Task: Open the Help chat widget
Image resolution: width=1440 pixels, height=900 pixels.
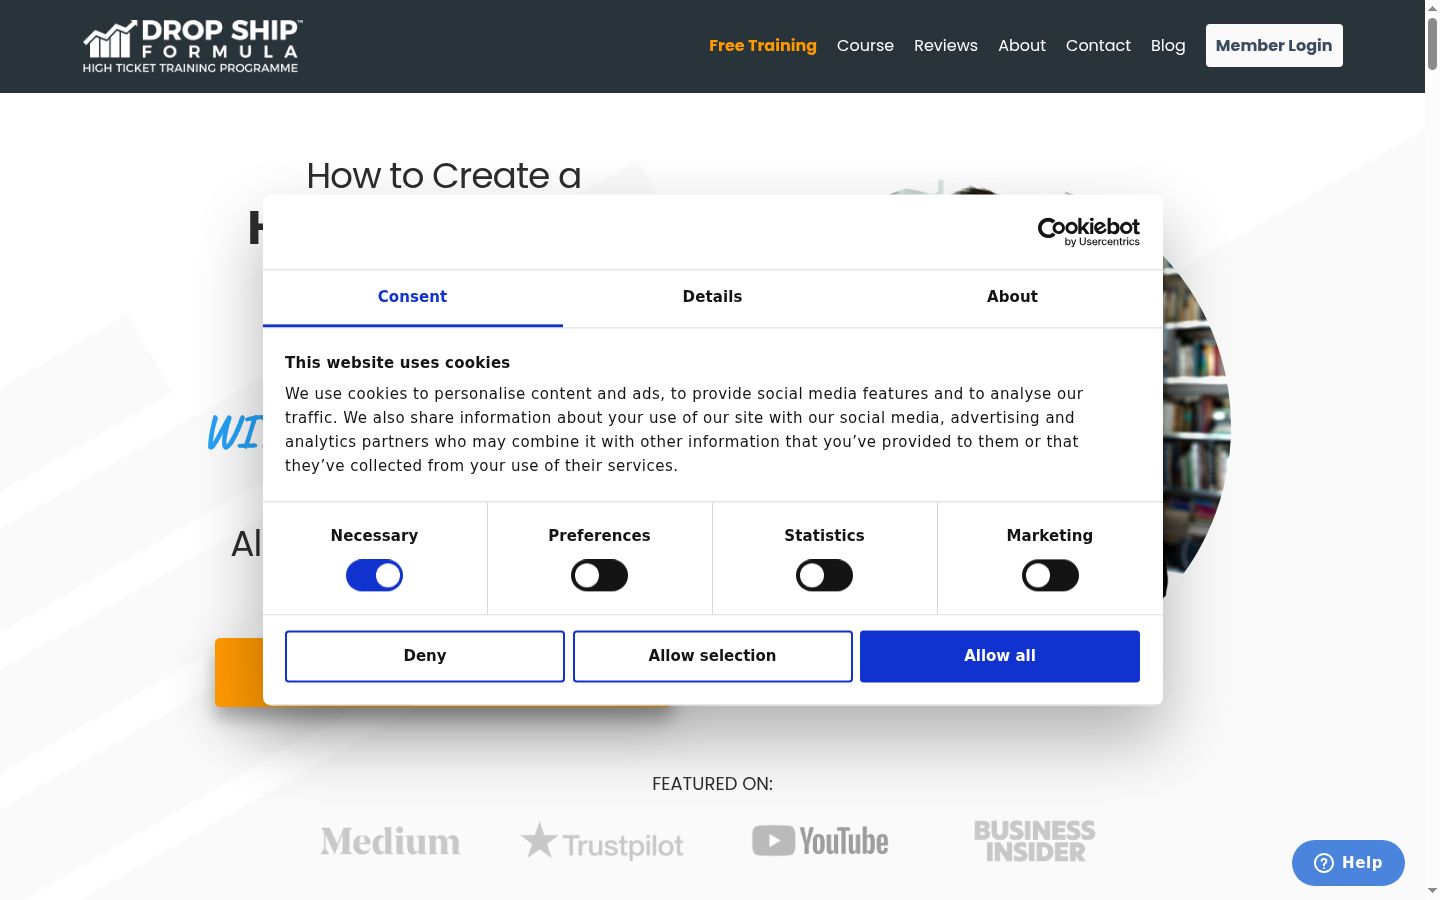Action: [x=1348, y=863]
